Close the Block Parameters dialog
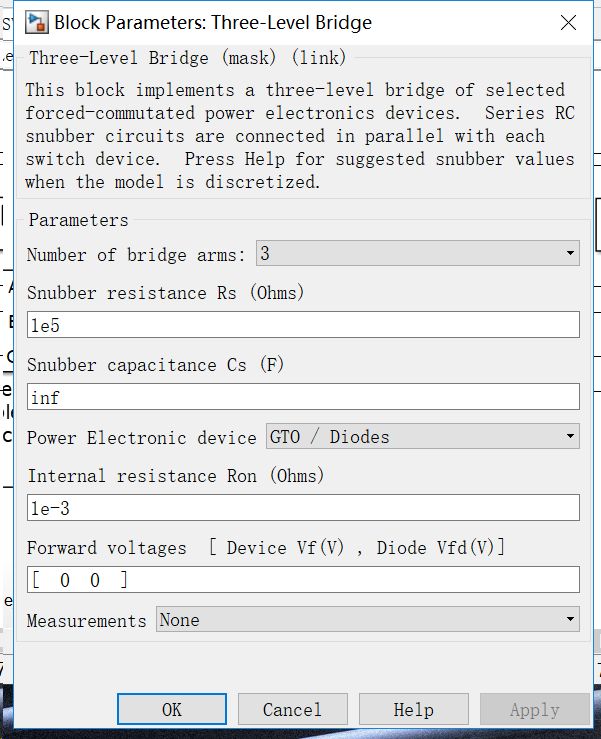 [567, 22]
